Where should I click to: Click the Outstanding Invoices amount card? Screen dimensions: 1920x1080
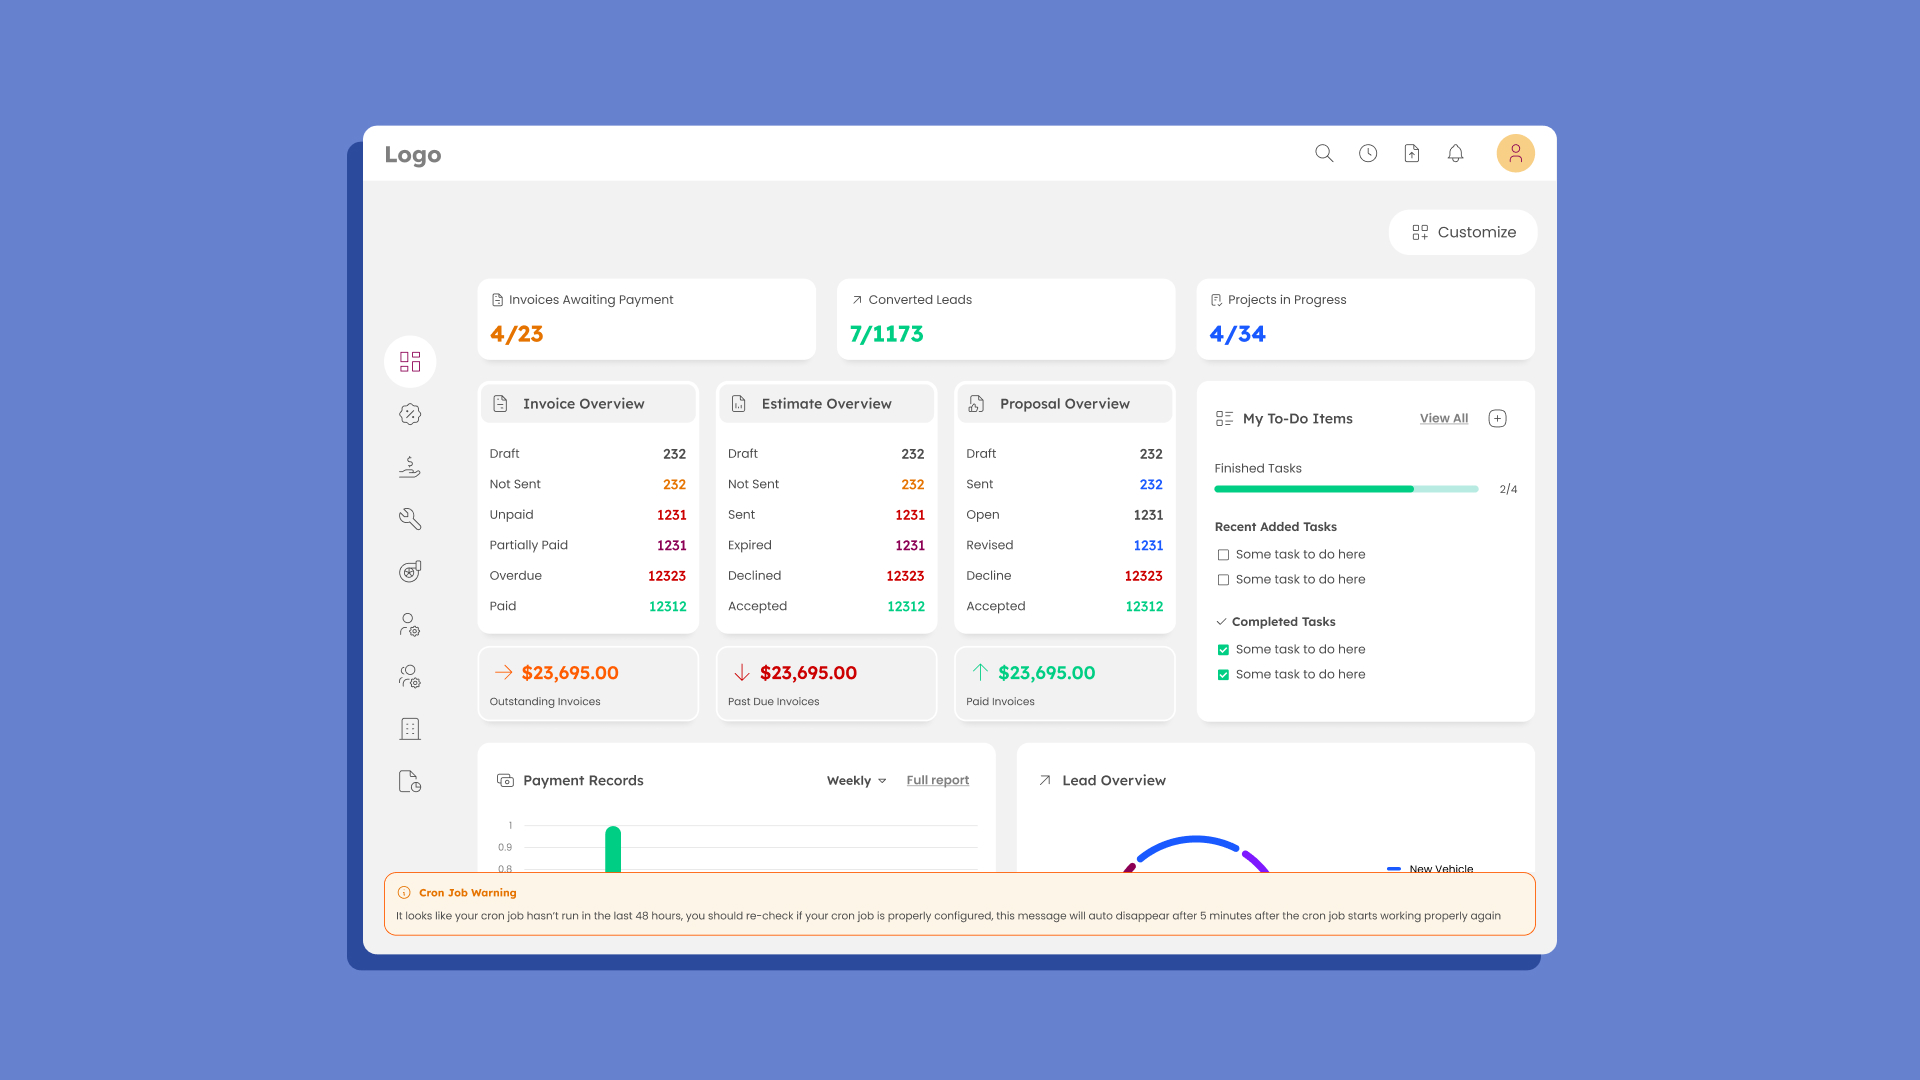(588, 684)
